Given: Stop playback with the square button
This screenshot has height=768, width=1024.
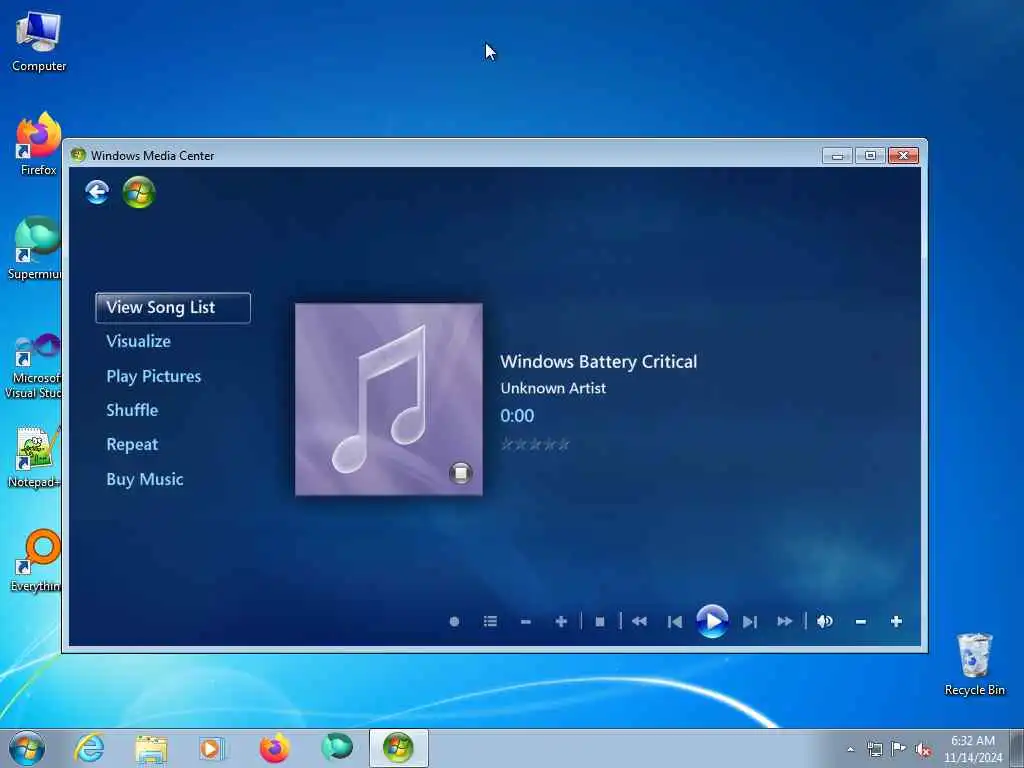Looking at the screenshot, I should coord(600,622).
